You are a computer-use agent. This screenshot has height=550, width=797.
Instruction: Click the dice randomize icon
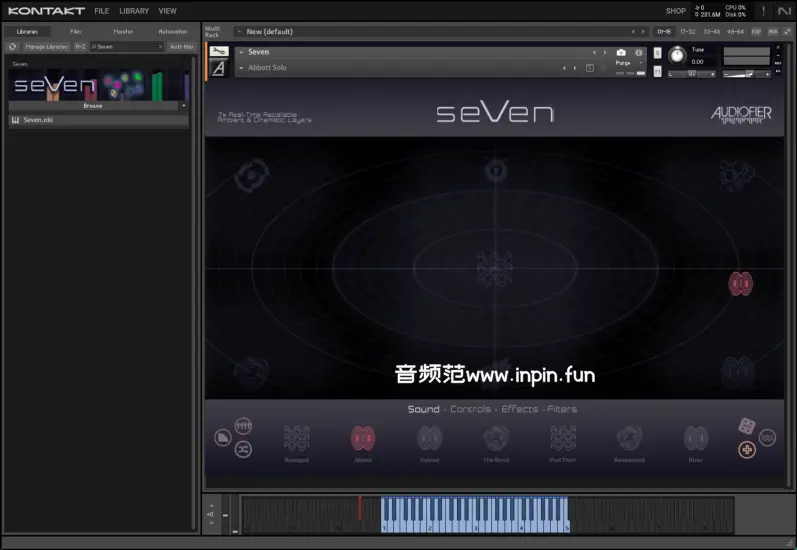coord(746,426)
